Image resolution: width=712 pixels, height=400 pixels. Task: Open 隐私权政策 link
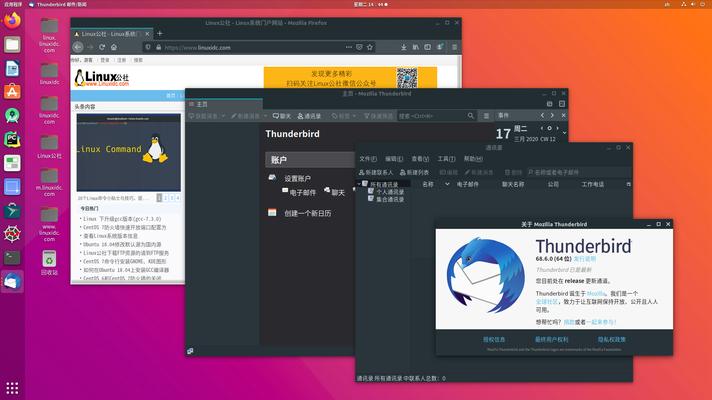click(611, 340)
